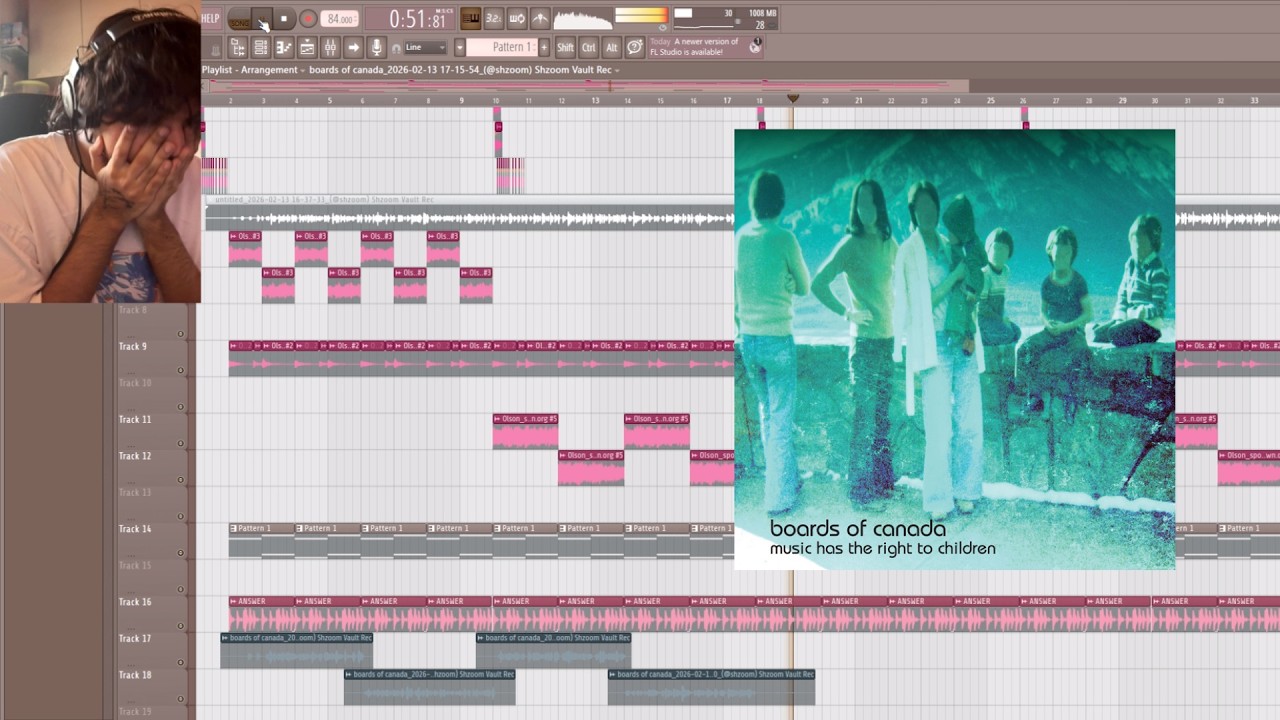
Task: Open the HELP menu
Action: tap(210, 18)
